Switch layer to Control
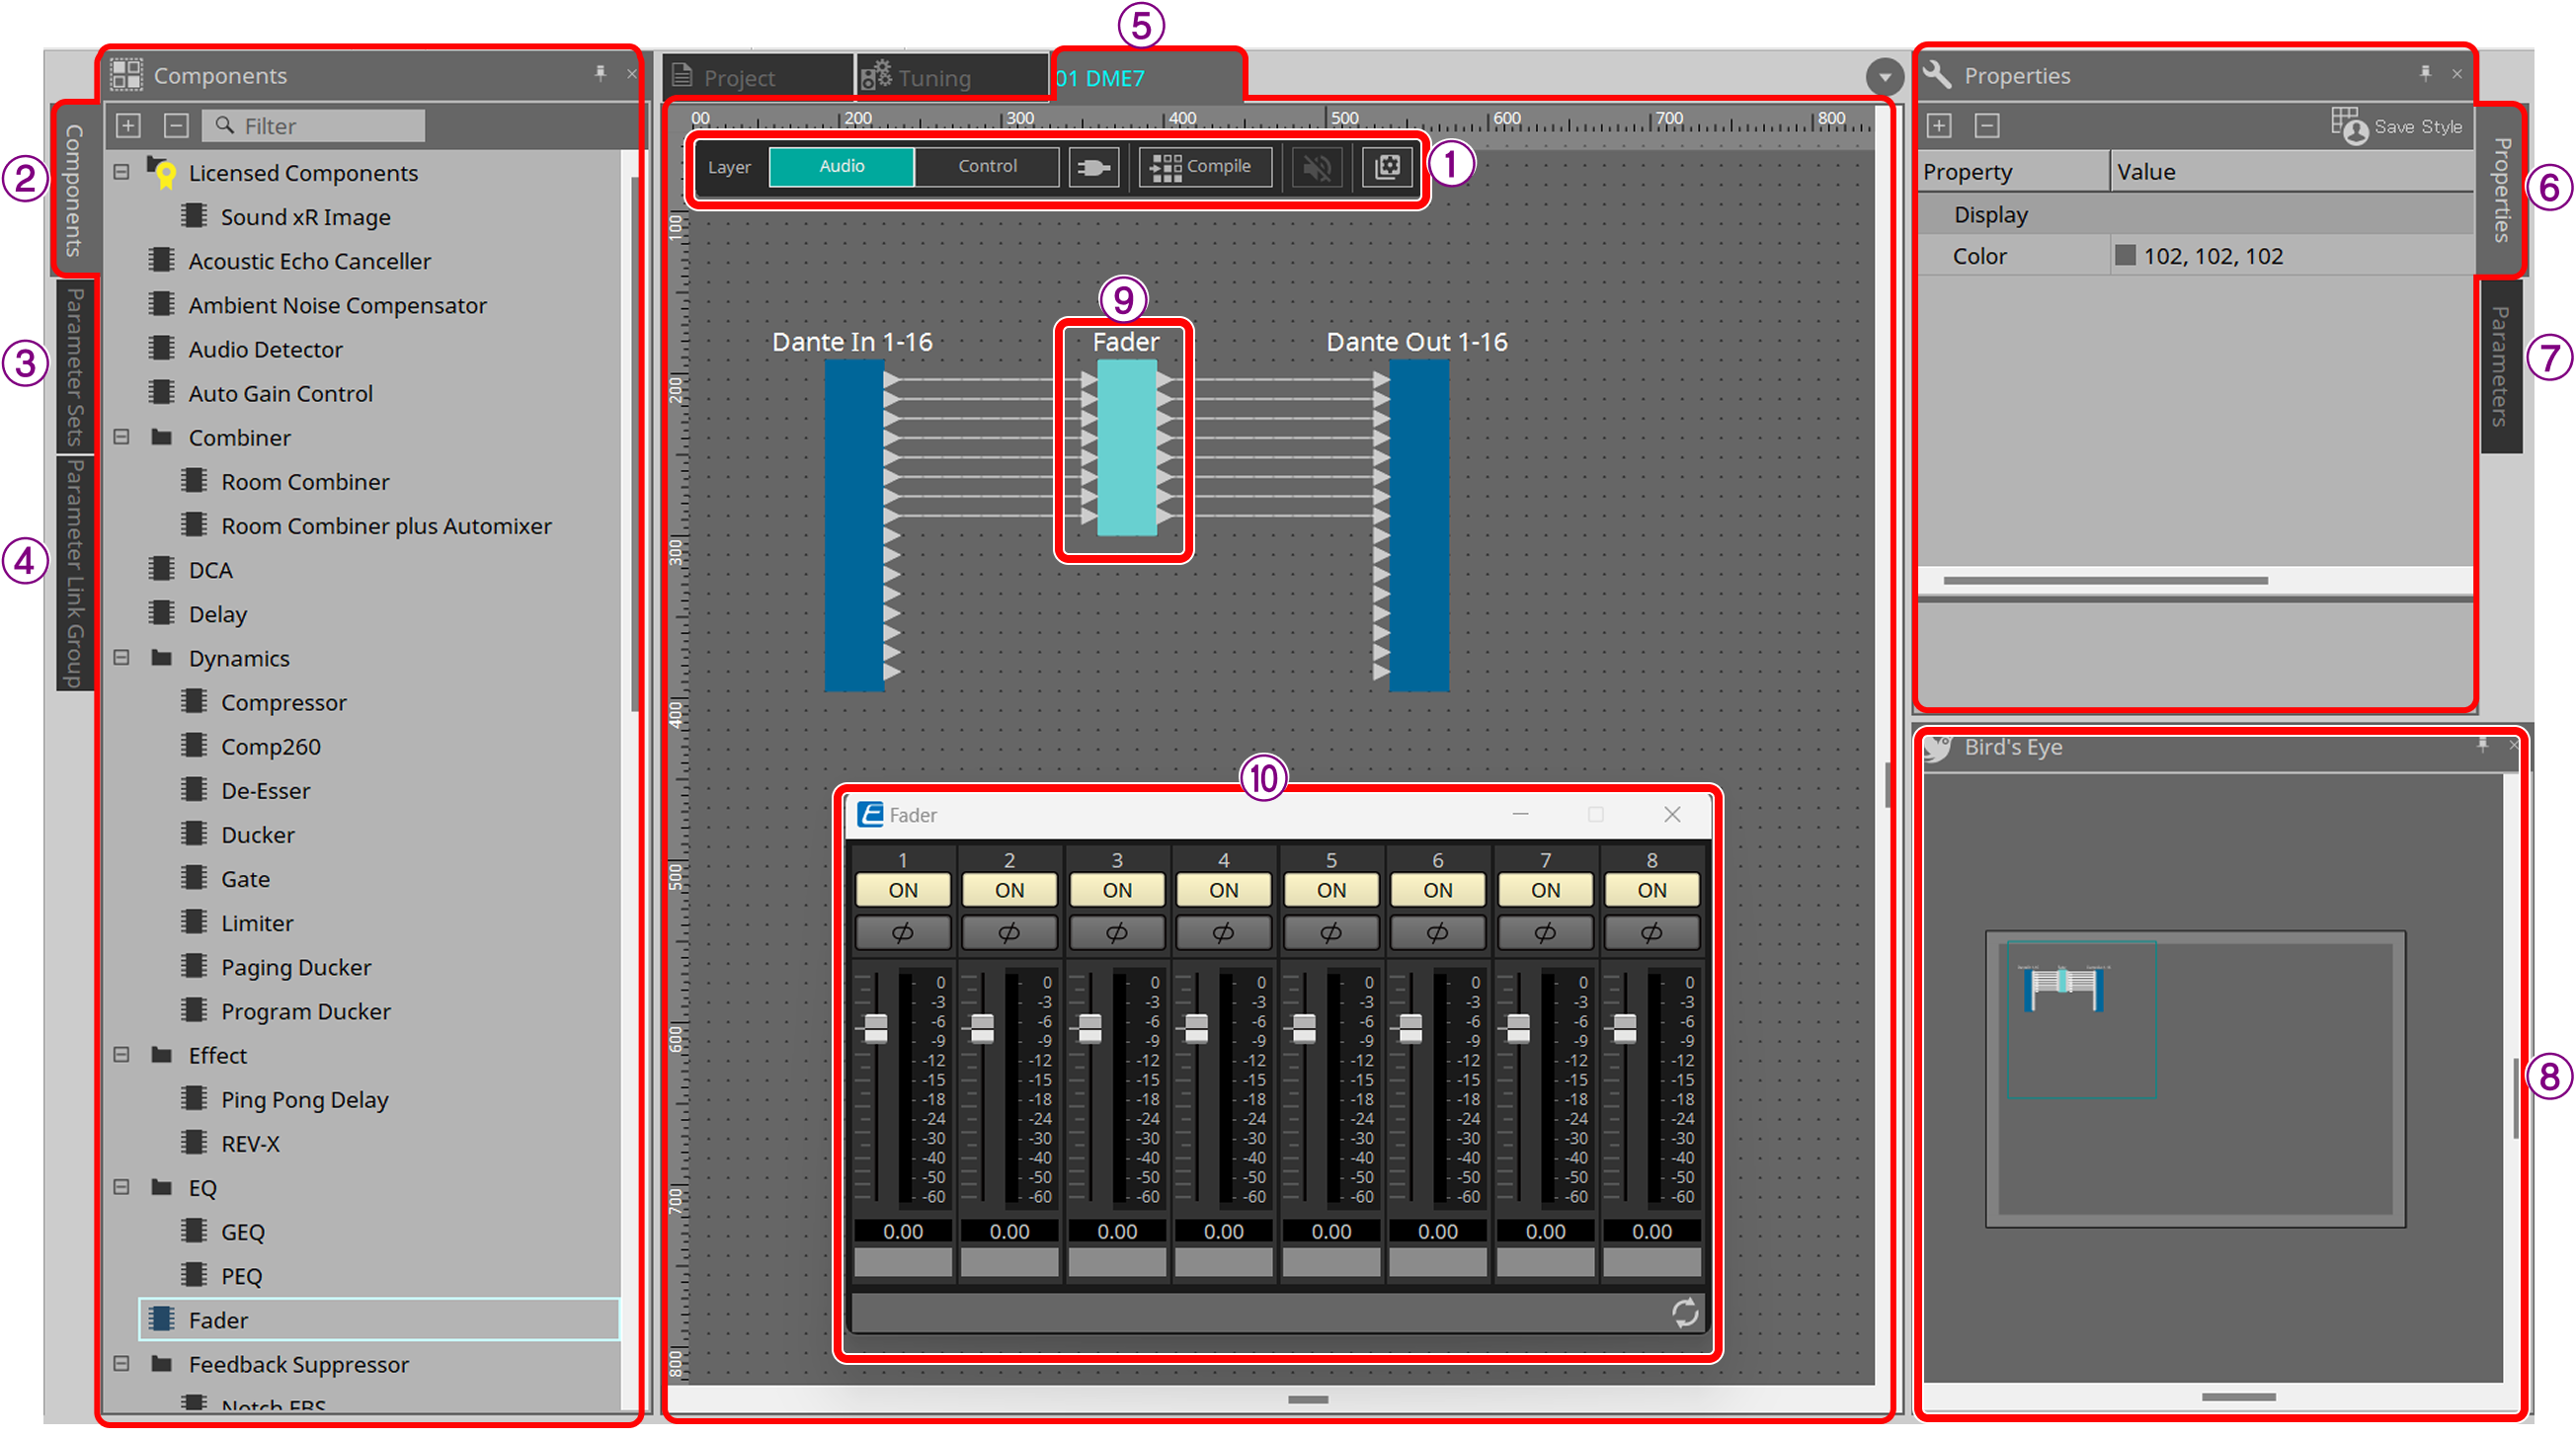The height and width of the screenshot is (1438, 2576). point(986,167)
